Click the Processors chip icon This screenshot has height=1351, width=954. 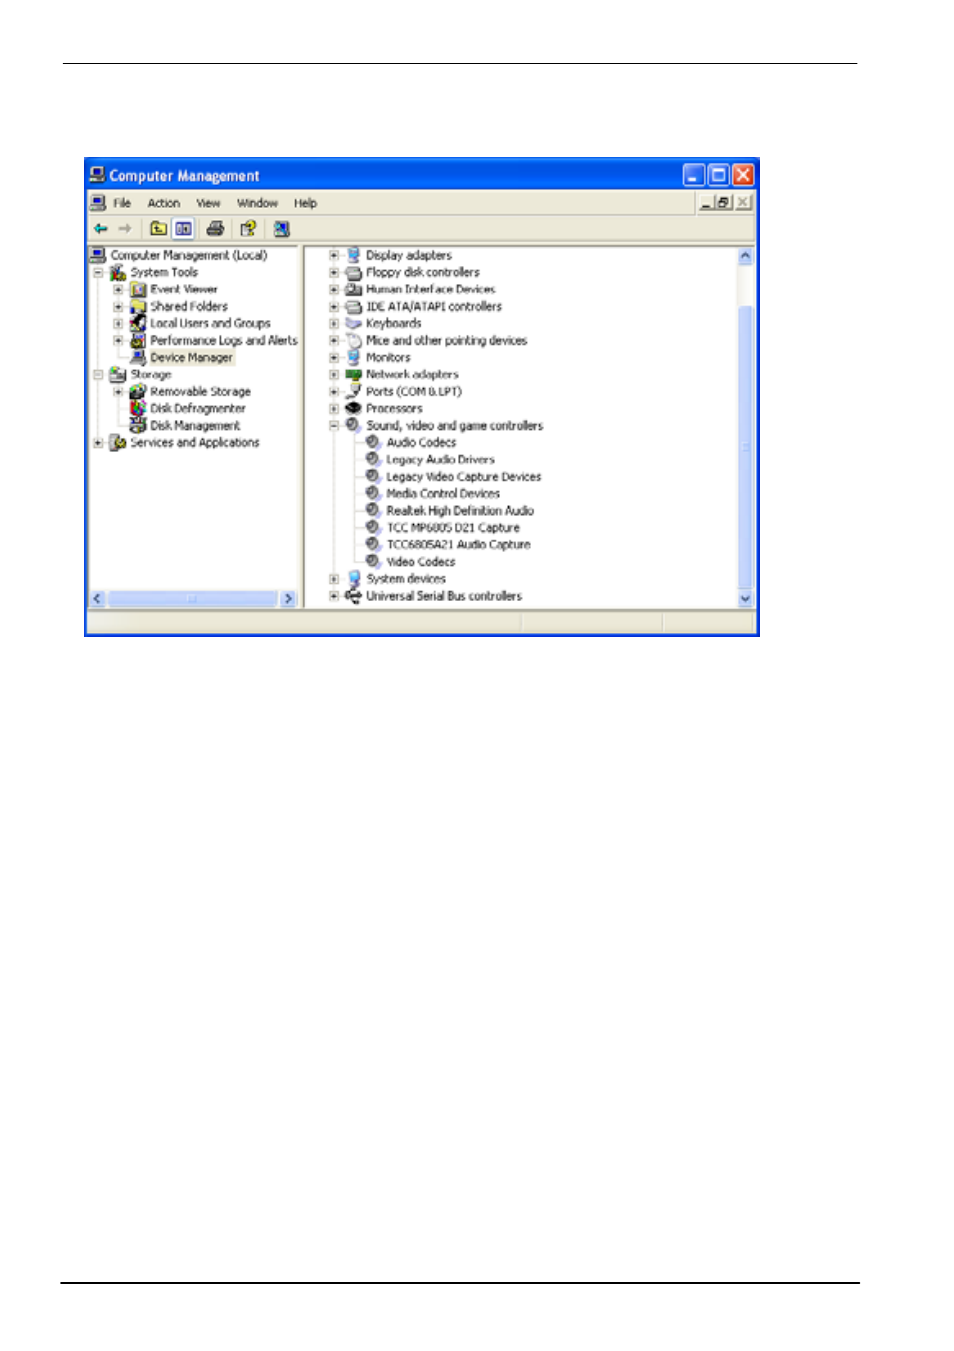pyautogui.click(x=353, y=408)
